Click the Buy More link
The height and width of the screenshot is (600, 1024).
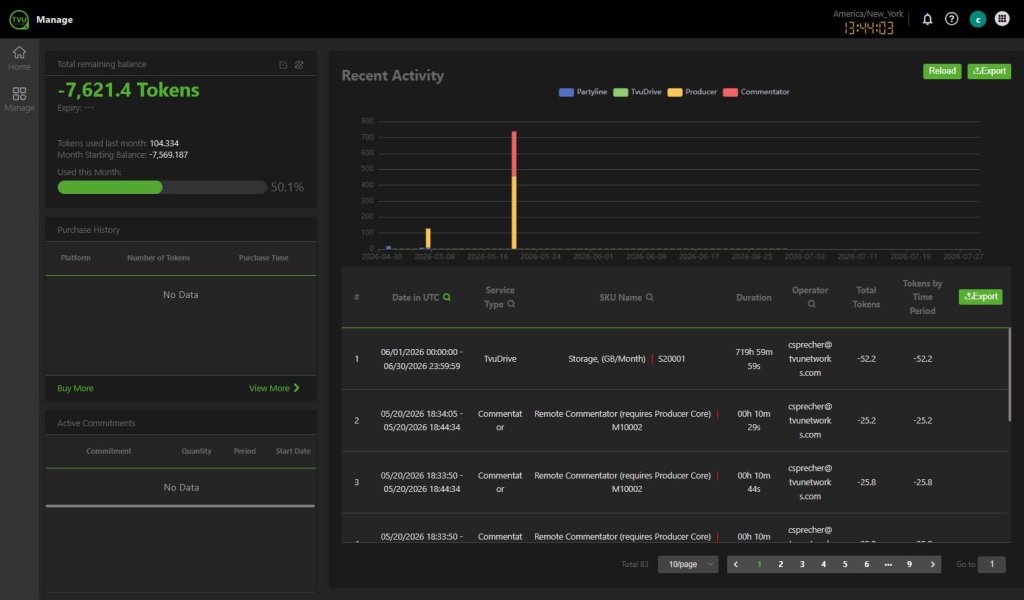click(x=75, y=388)
